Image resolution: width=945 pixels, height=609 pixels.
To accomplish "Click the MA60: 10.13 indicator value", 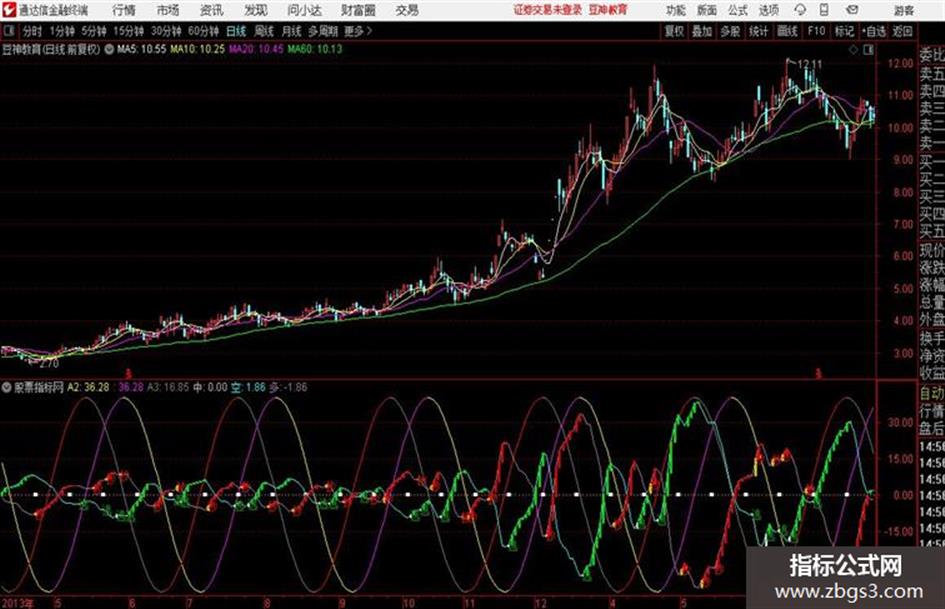I will coord(315,49).
